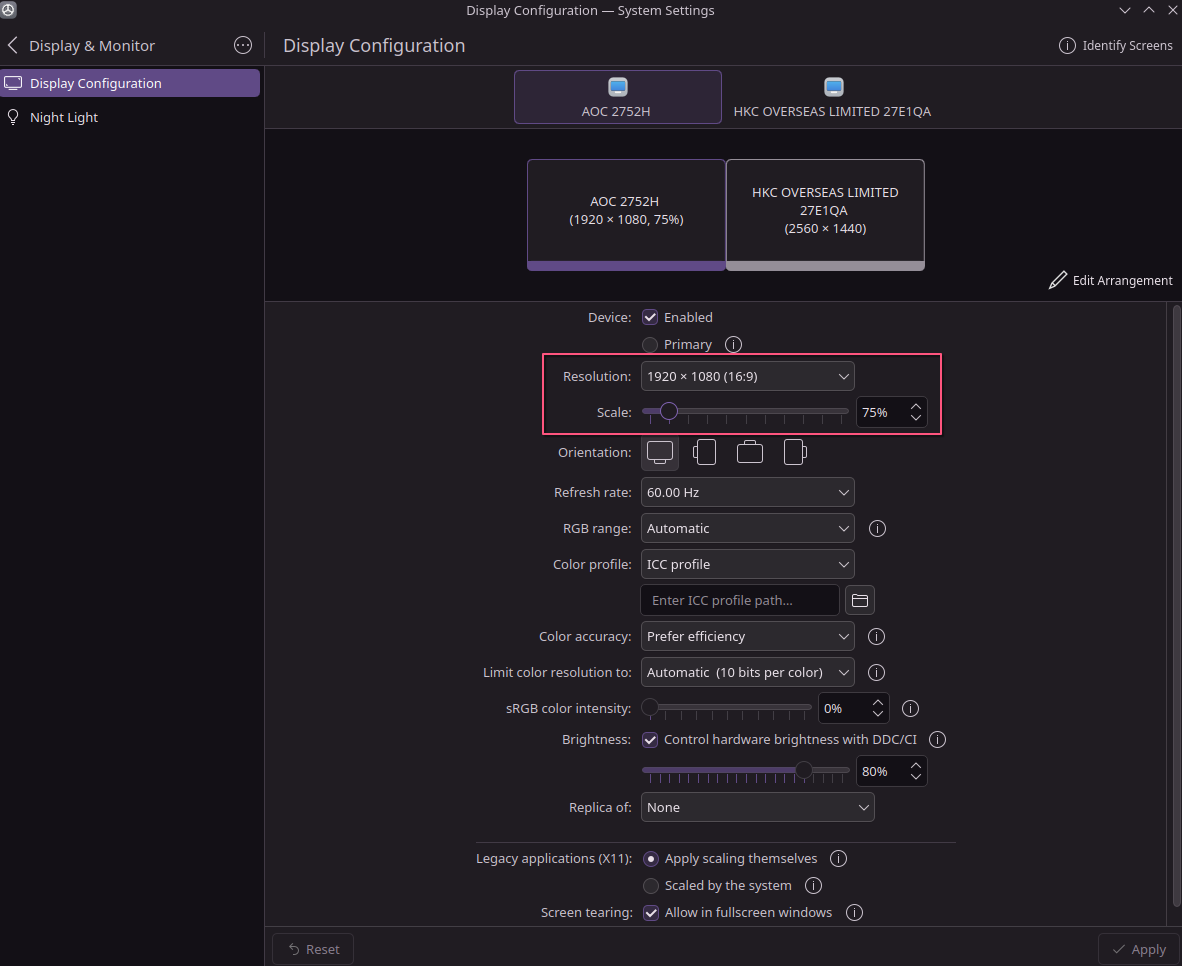Open the sidebar options menu (three dots)

click(243, 45)
